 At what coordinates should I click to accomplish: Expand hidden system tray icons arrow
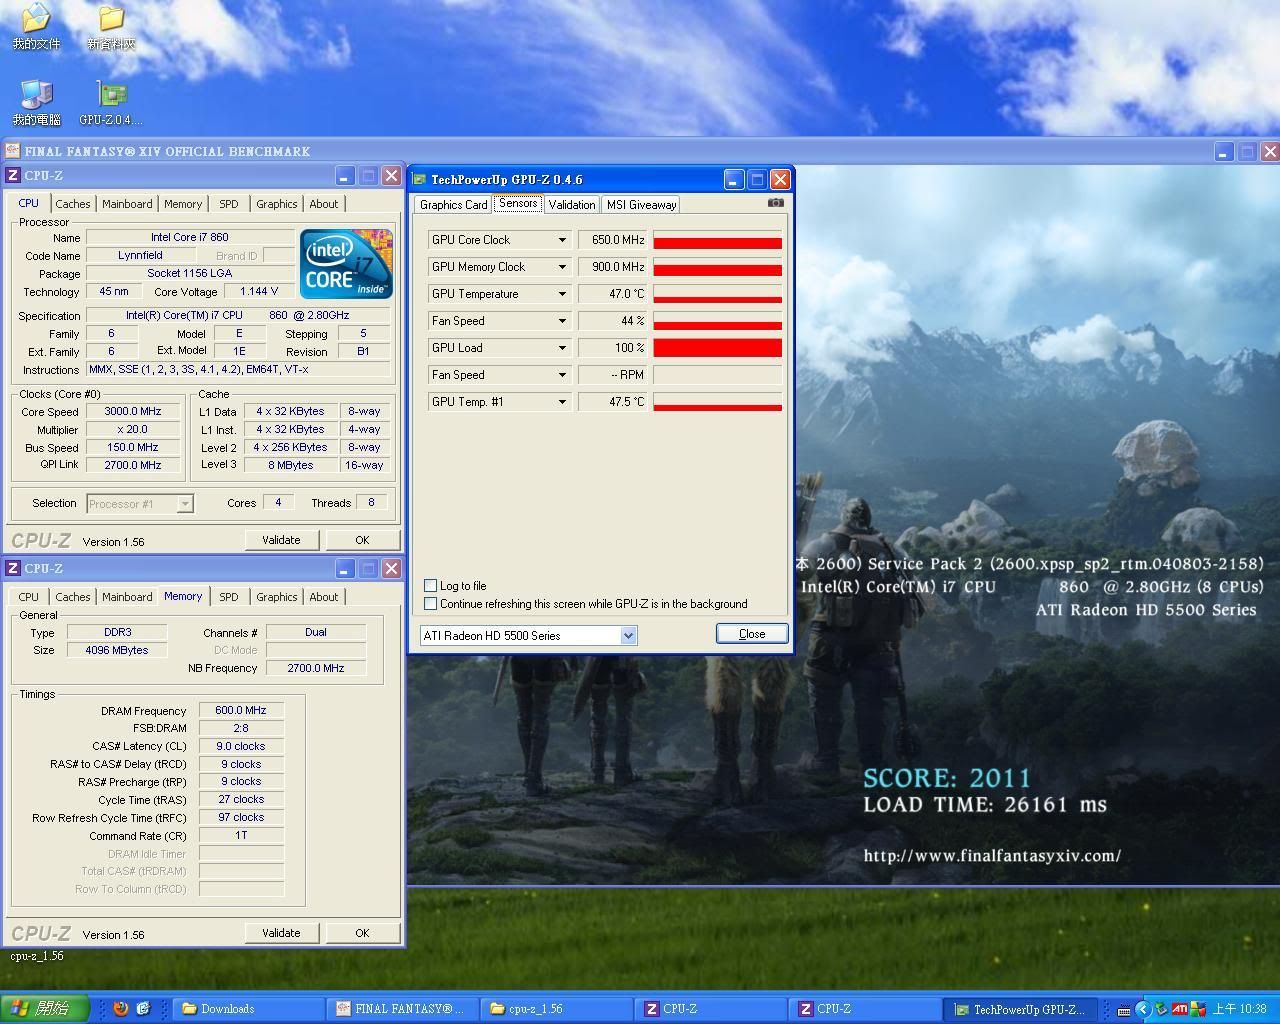click(1142, 1009)
